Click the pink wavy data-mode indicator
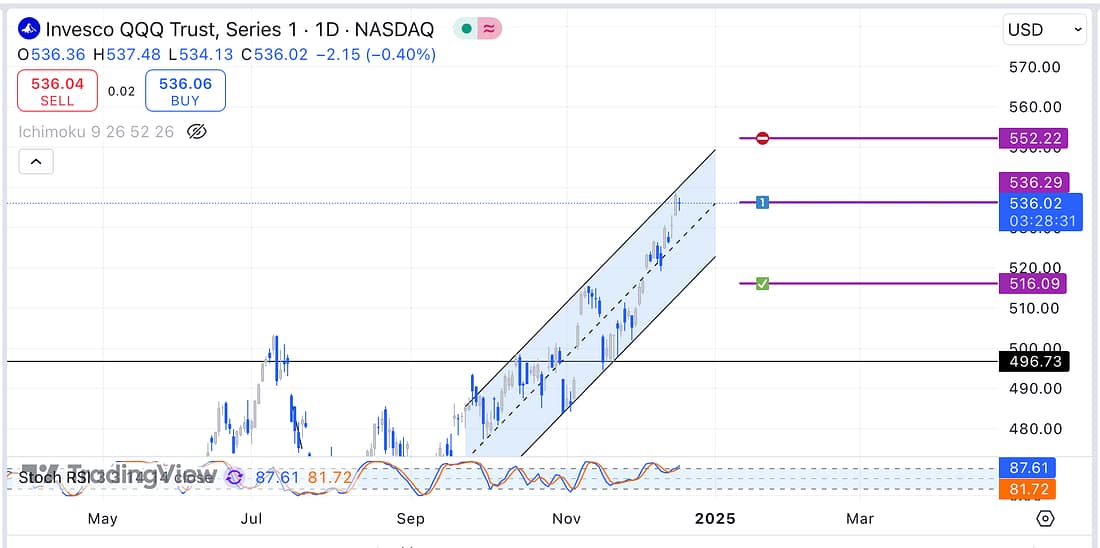This screenshot has height=548, width=1100. click(x=489, y=30)
